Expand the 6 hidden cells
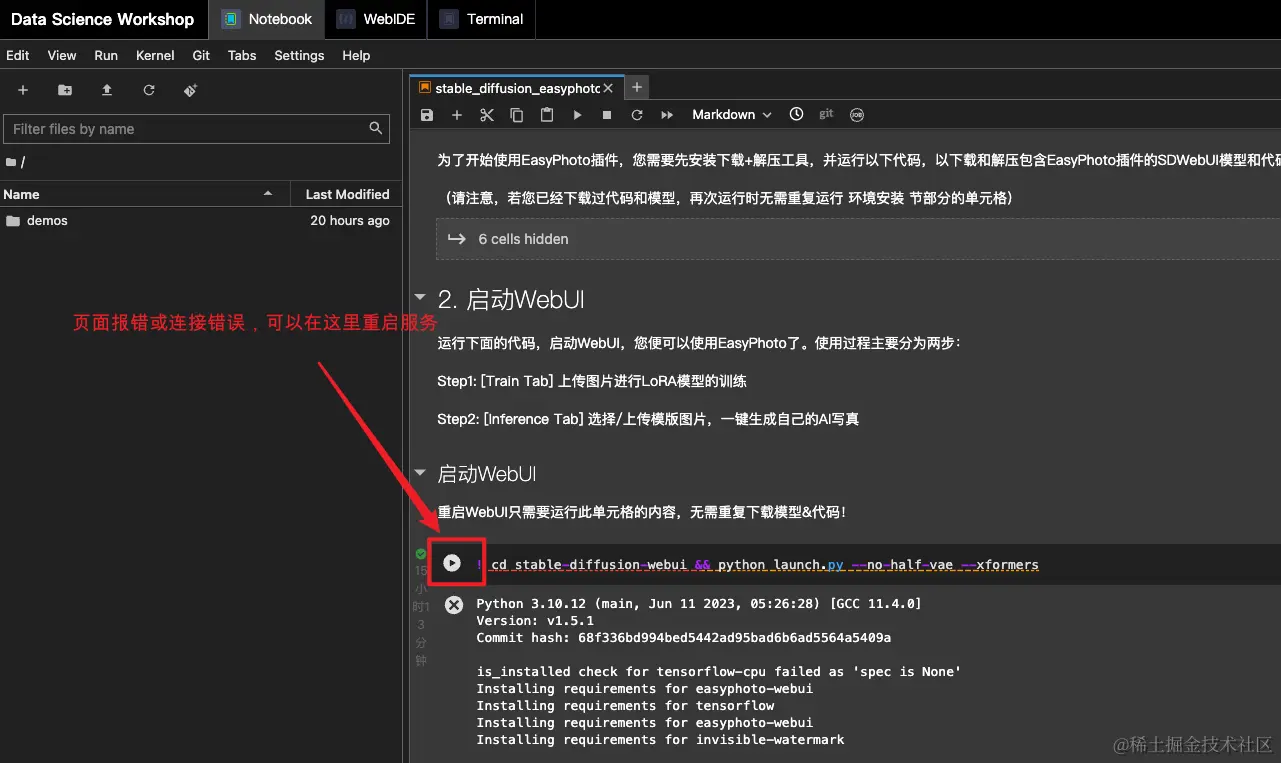Viewport: 1281px width, 763px height. pyautogui.click(x=858, y=239)
